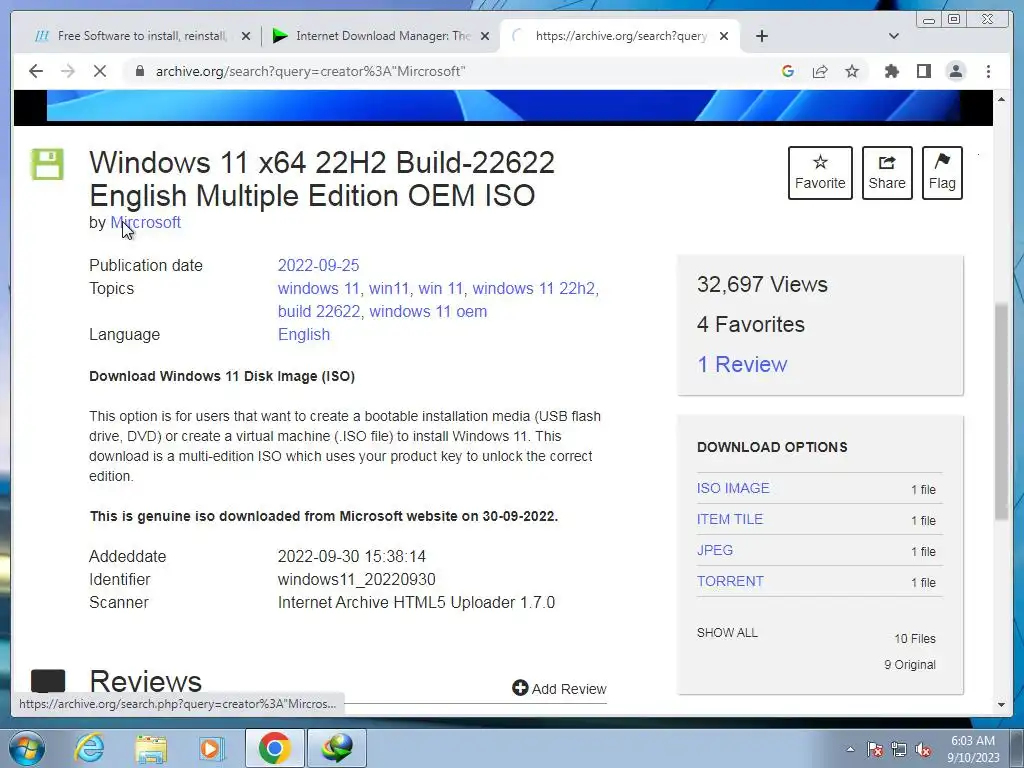Click Add Review link
This screenshot has width=1024, height=768.
pyautogui.click(x=560, y=688)
